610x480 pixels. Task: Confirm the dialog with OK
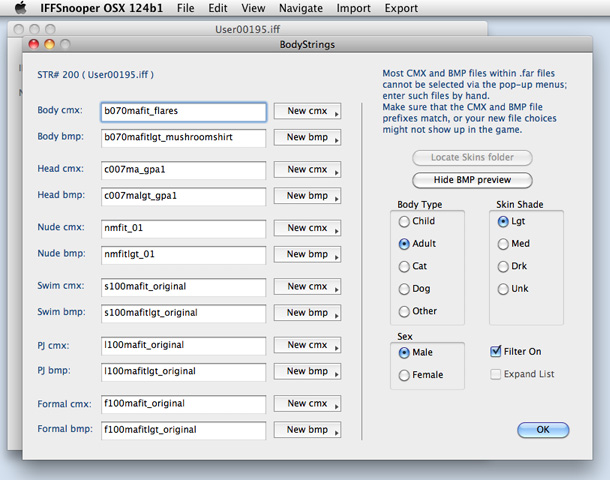pyautogui.click(x=543, y=430)
